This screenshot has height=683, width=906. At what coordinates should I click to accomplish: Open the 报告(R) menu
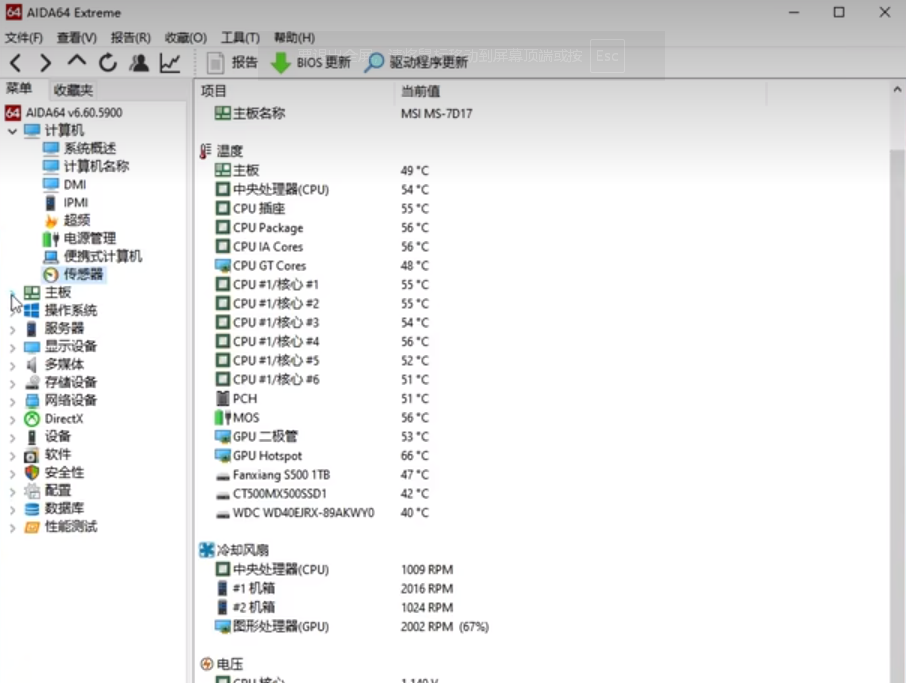pyautogui.click(x=131, y=38)
